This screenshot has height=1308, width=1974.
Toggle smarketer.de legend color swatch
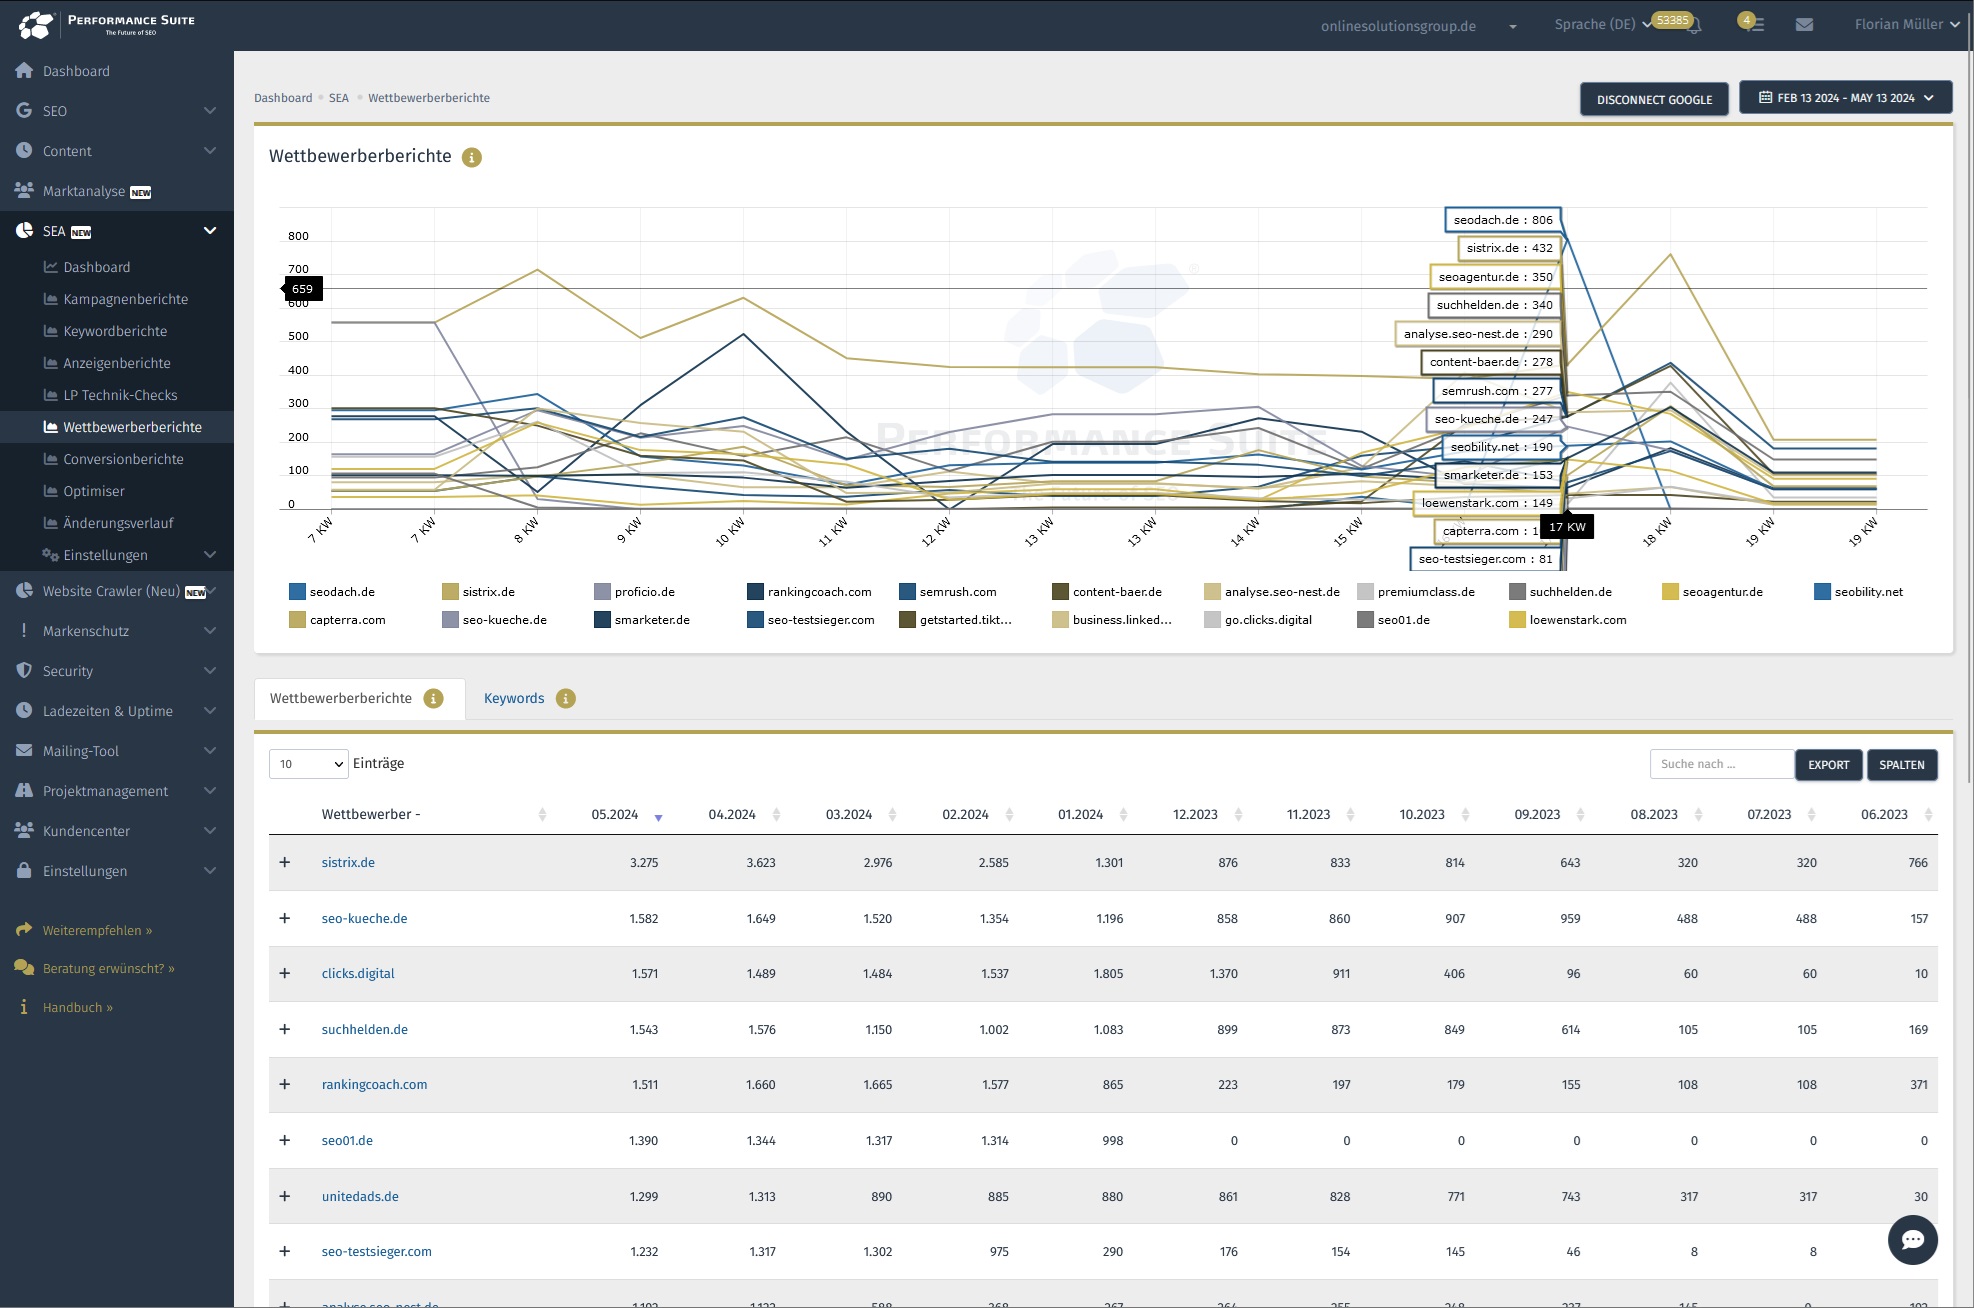click(602, 620)
